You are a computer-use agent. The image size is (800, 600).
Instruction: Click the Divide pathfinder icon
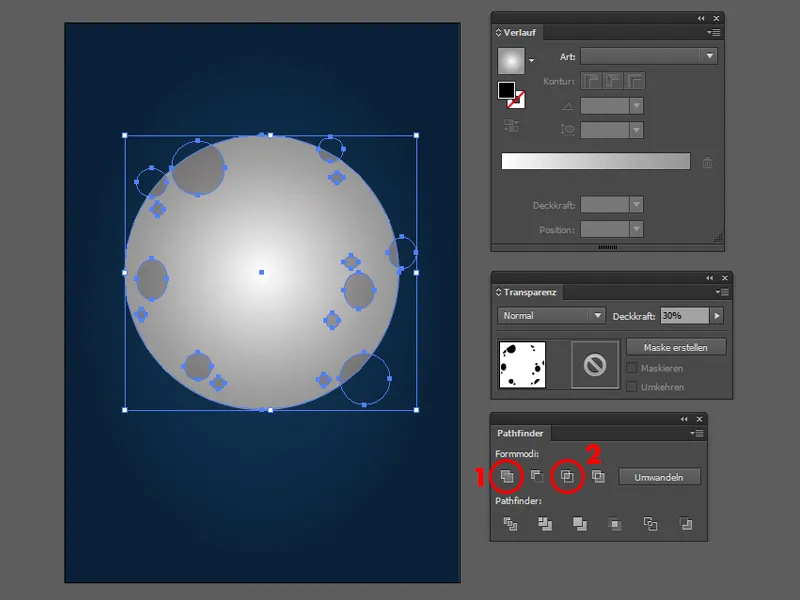coord(510,524)
